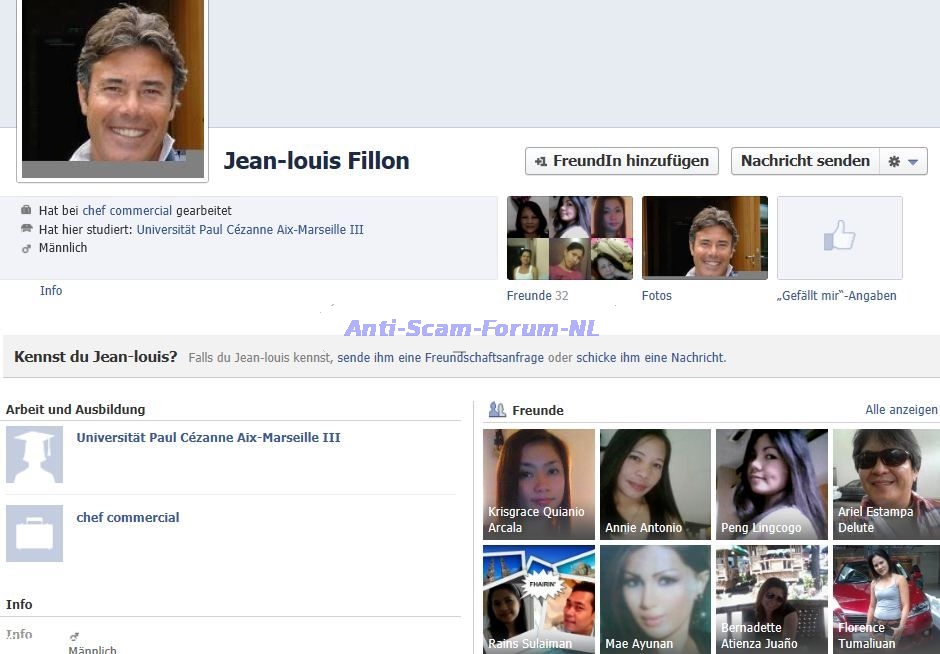Click 'Nachricht senden' button
Screen dimensions: 940x654
[805, 161]
